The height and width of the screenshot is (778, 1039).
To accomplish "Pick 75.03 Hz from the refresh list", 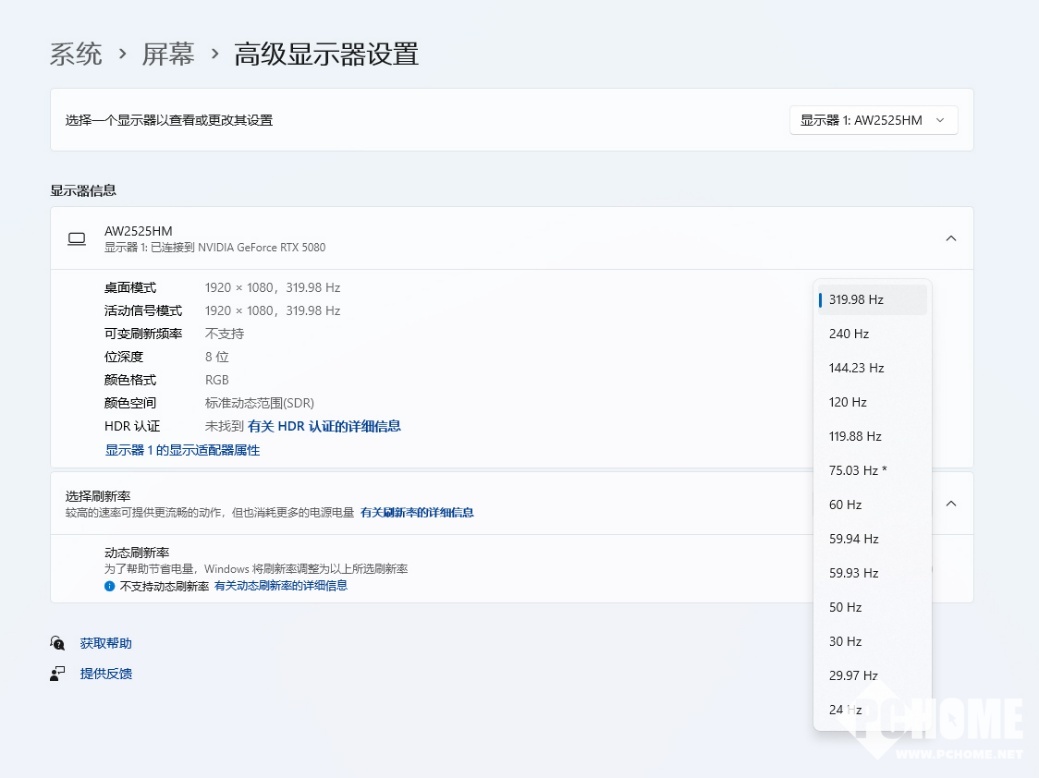I will (x=872, y=470).
